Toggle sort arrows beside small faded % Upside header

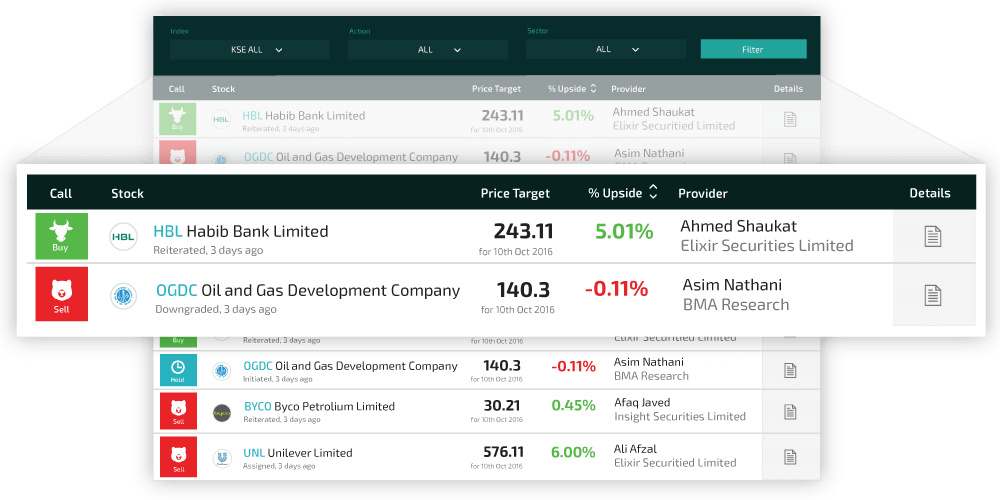coord(593,89)
